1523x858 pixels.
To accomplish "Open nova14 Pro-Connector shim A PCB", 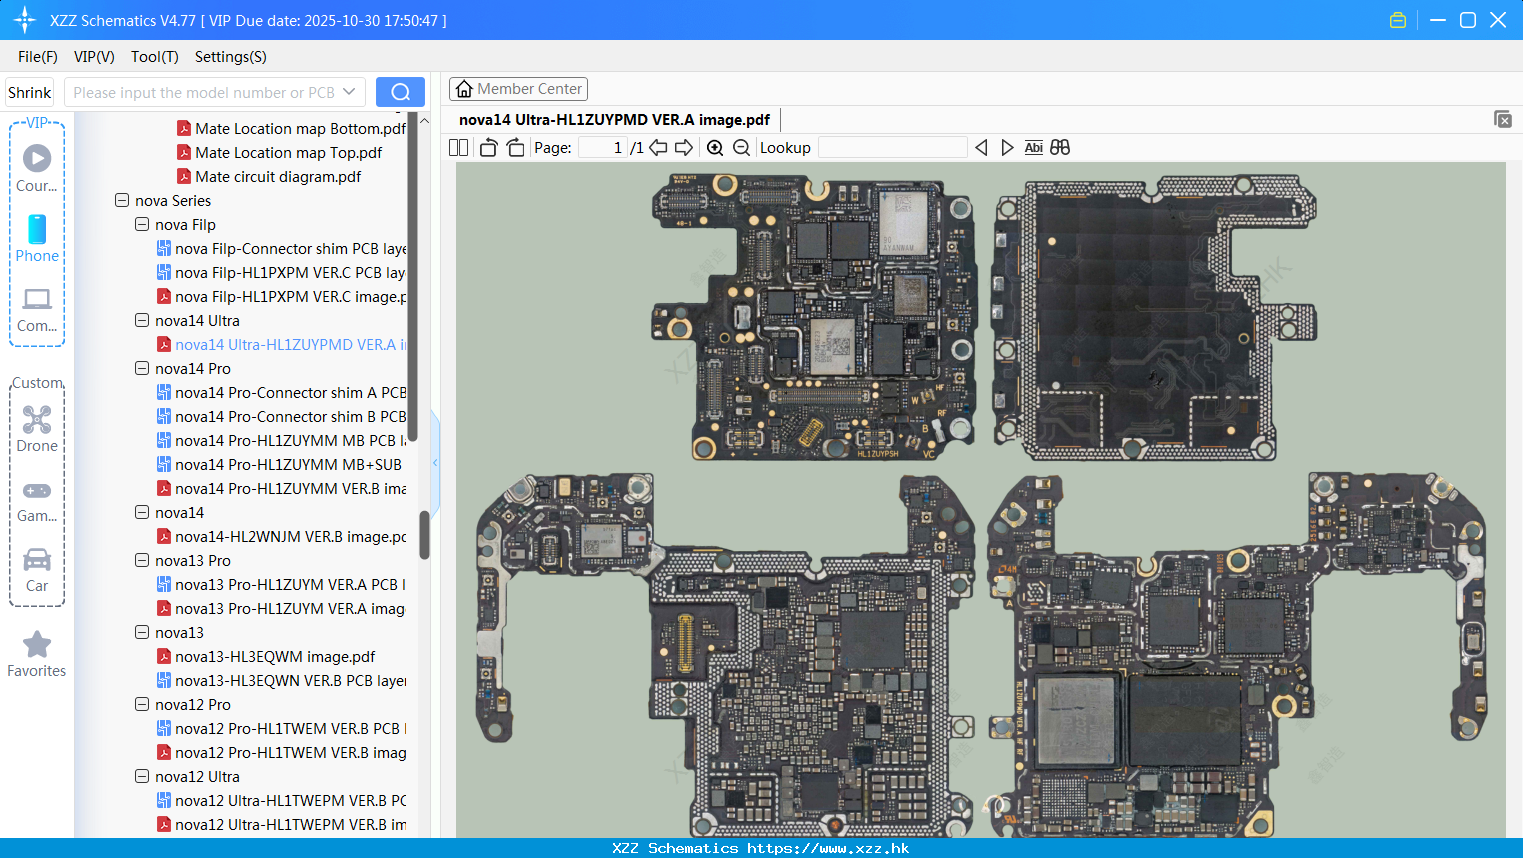I will click(281, 392).
